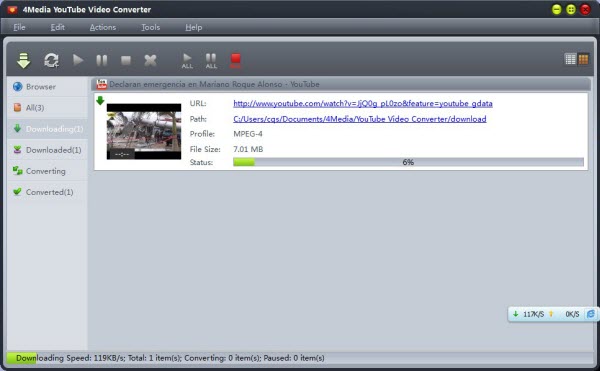Open the download path folder link
The width and height of the screenshot is (600, 371).
(360, 119)
